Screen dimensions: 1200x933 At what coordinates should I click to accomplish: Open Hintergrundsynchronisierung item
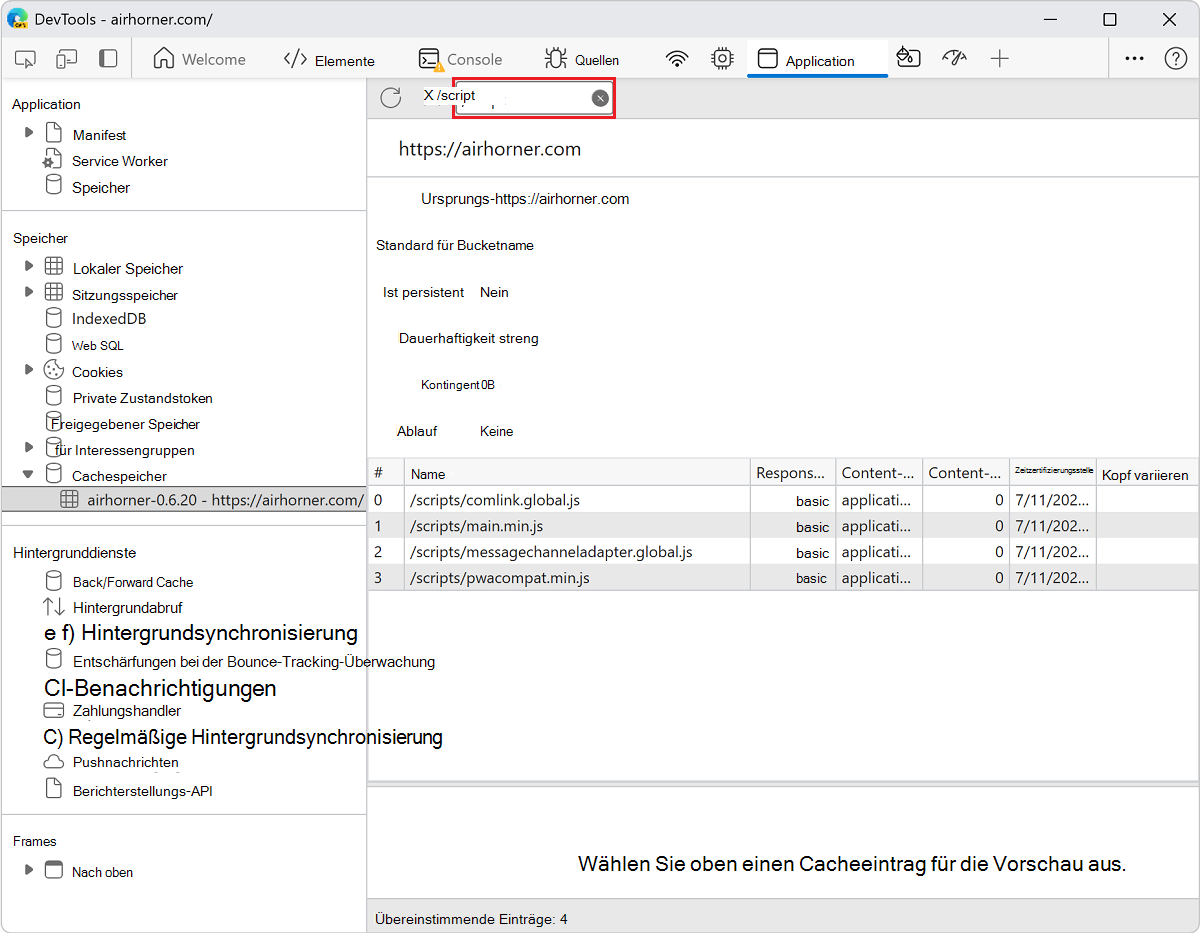(x=201, y=633)
